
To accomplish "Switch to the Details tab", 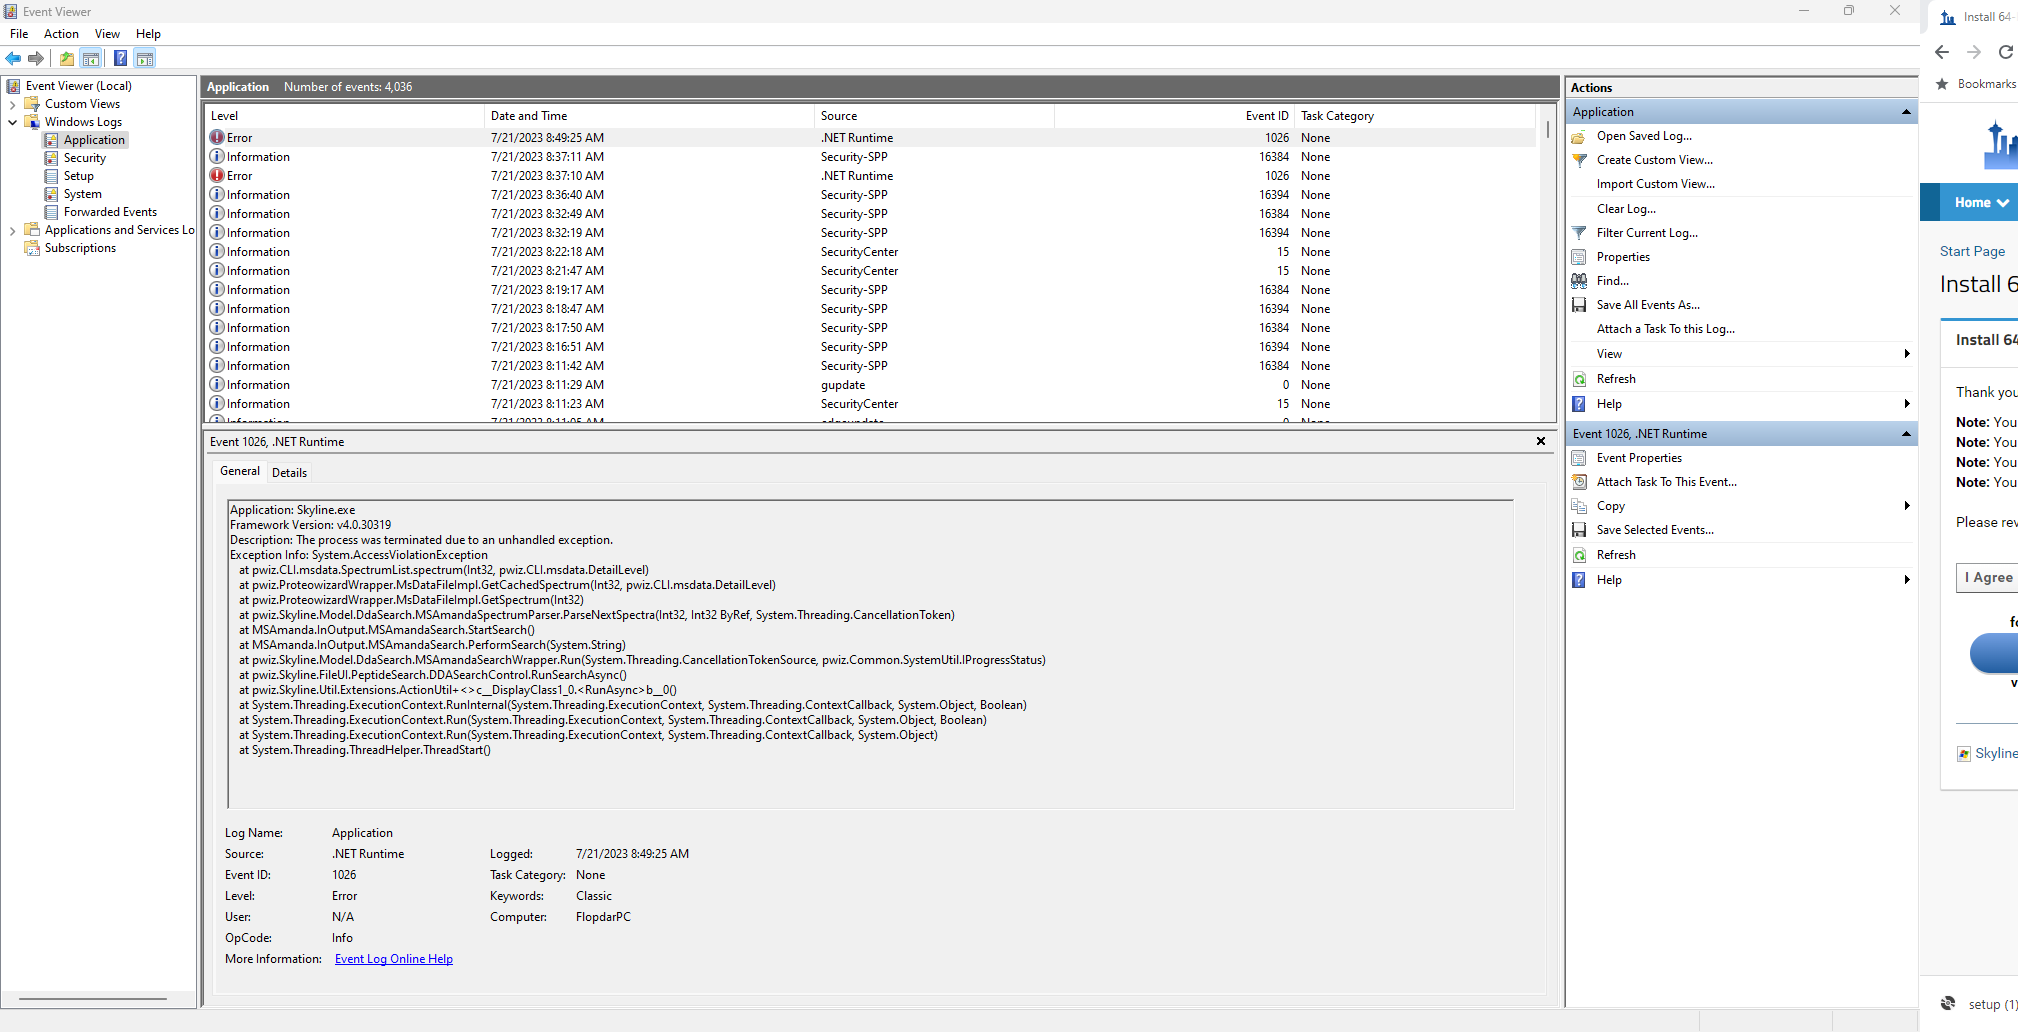I will click(x=289, y=473).
